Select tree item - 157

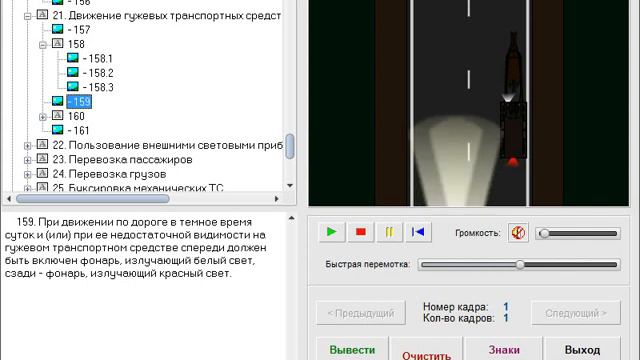pyautogui.click(x=79, y=30)
